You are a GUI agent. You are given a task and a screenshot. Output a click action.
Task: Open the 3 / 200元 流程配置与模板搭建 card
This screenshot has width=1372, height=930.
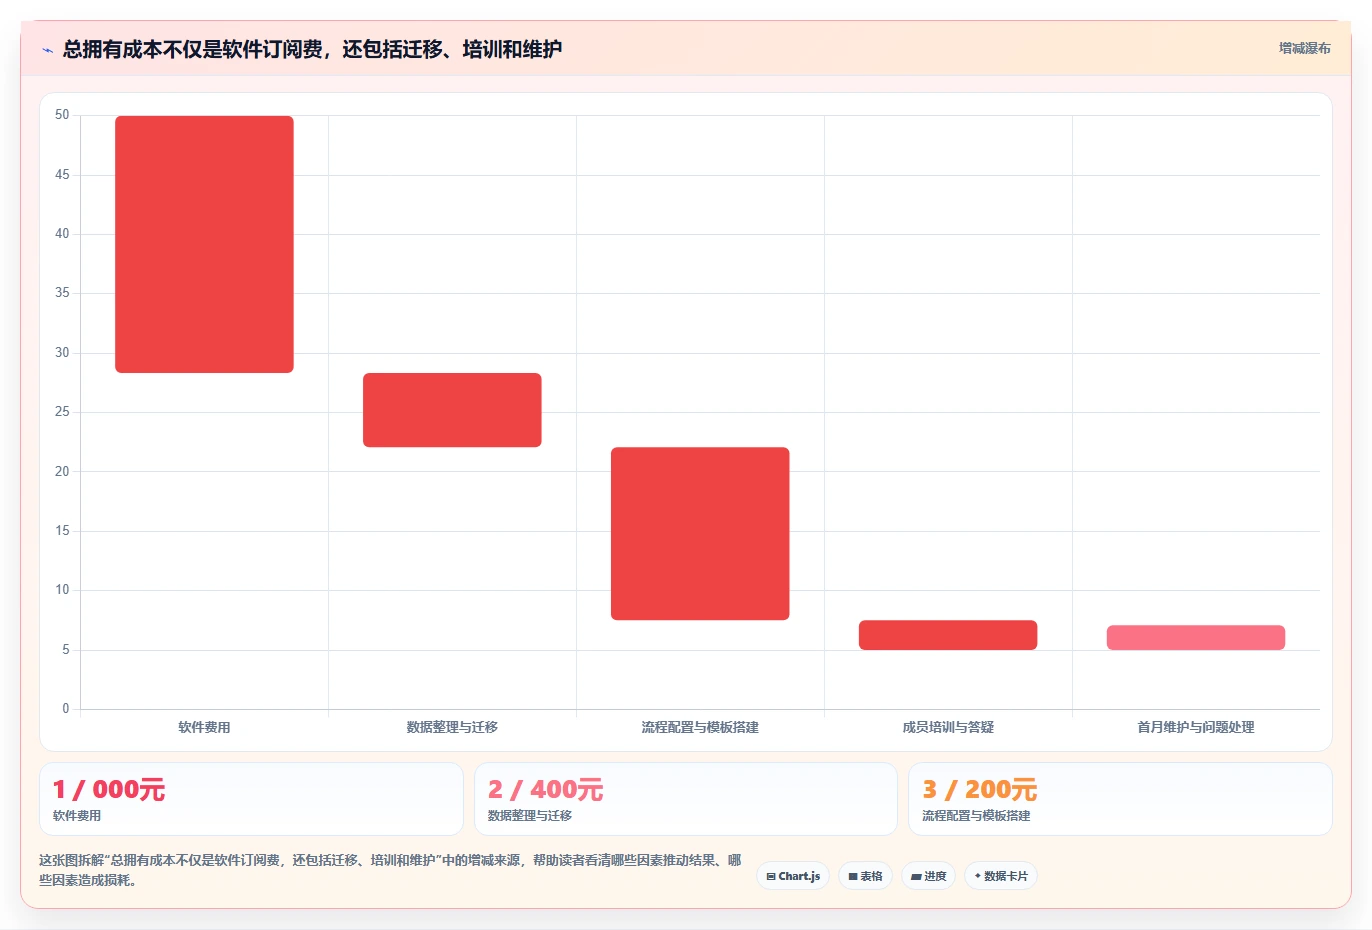pos(1120,799)
